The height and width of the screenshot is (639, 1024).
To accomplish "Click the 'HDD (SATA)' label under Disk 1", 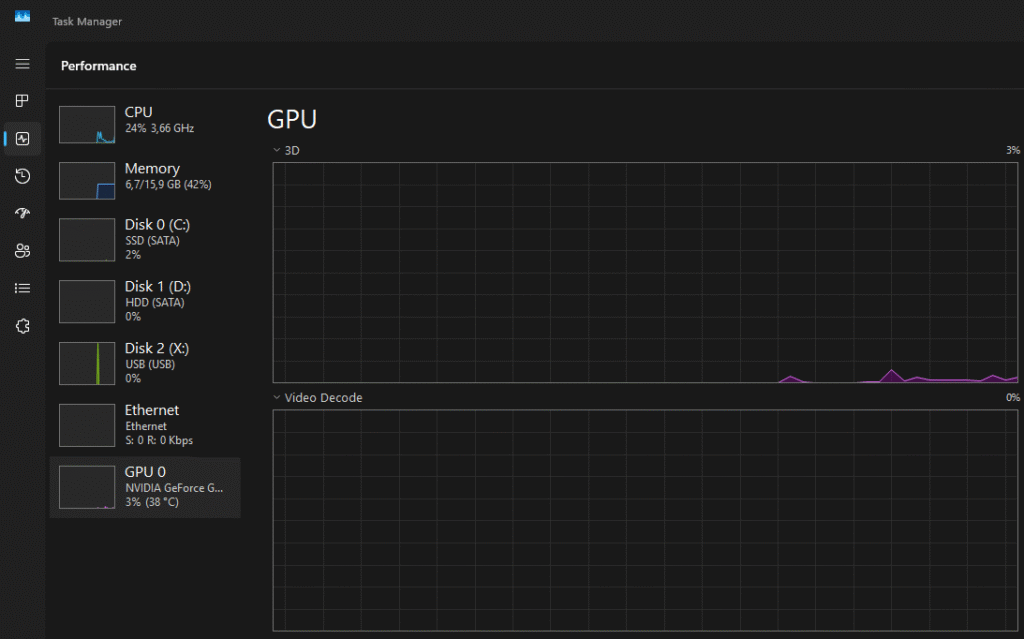I will [x=155, y=303].
